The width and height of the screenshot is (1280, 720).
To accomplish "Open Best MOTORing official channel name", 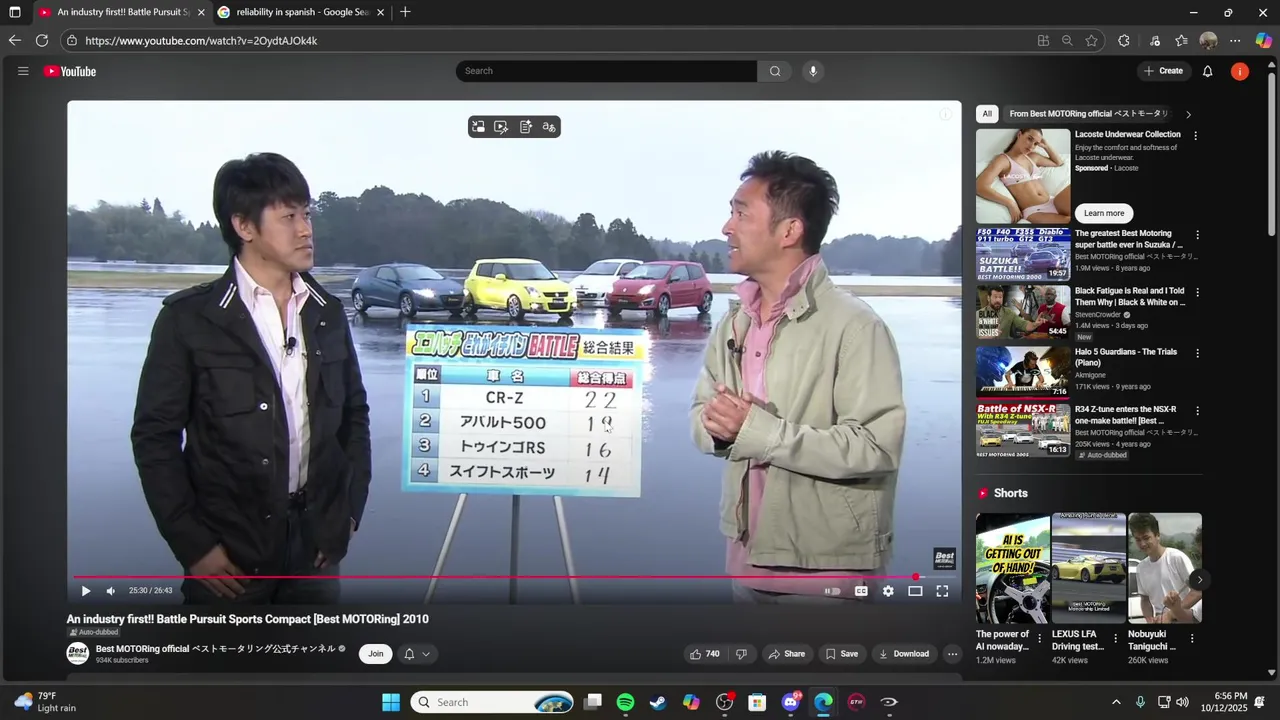I will click(x=215, y=649).
